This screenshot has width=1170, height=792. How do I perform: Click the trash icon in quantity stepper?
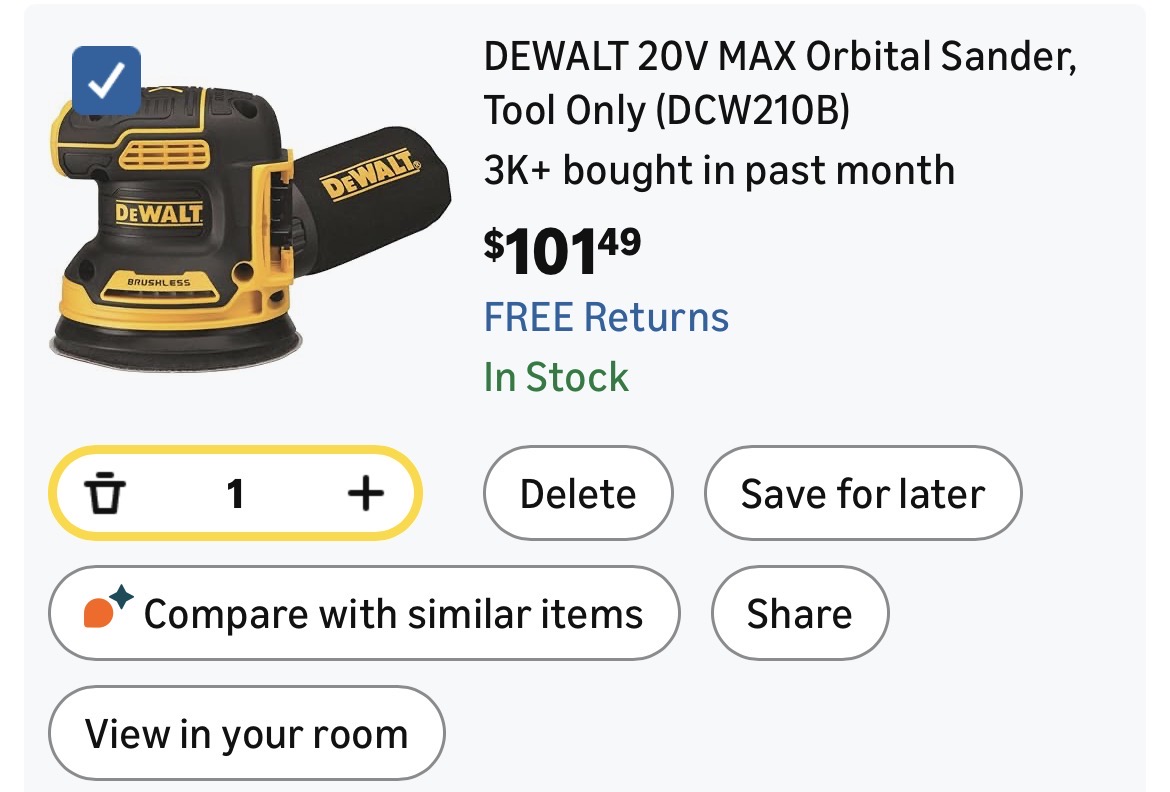[x=103, y=493]
